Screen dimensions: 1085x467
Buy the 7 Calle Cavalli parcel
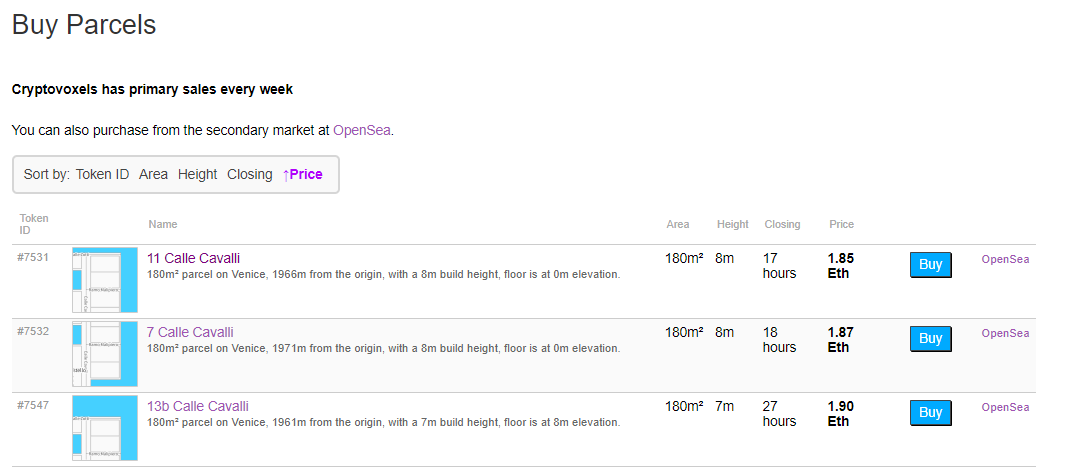point(930,339)
